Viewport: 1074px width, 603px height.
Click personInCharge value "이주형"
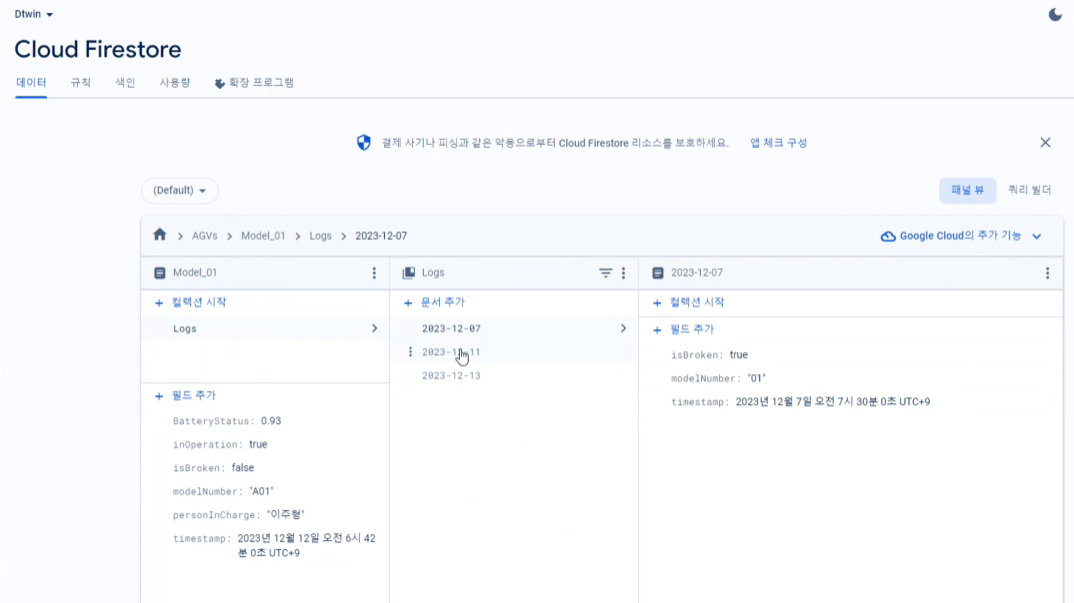coord(286,515)
